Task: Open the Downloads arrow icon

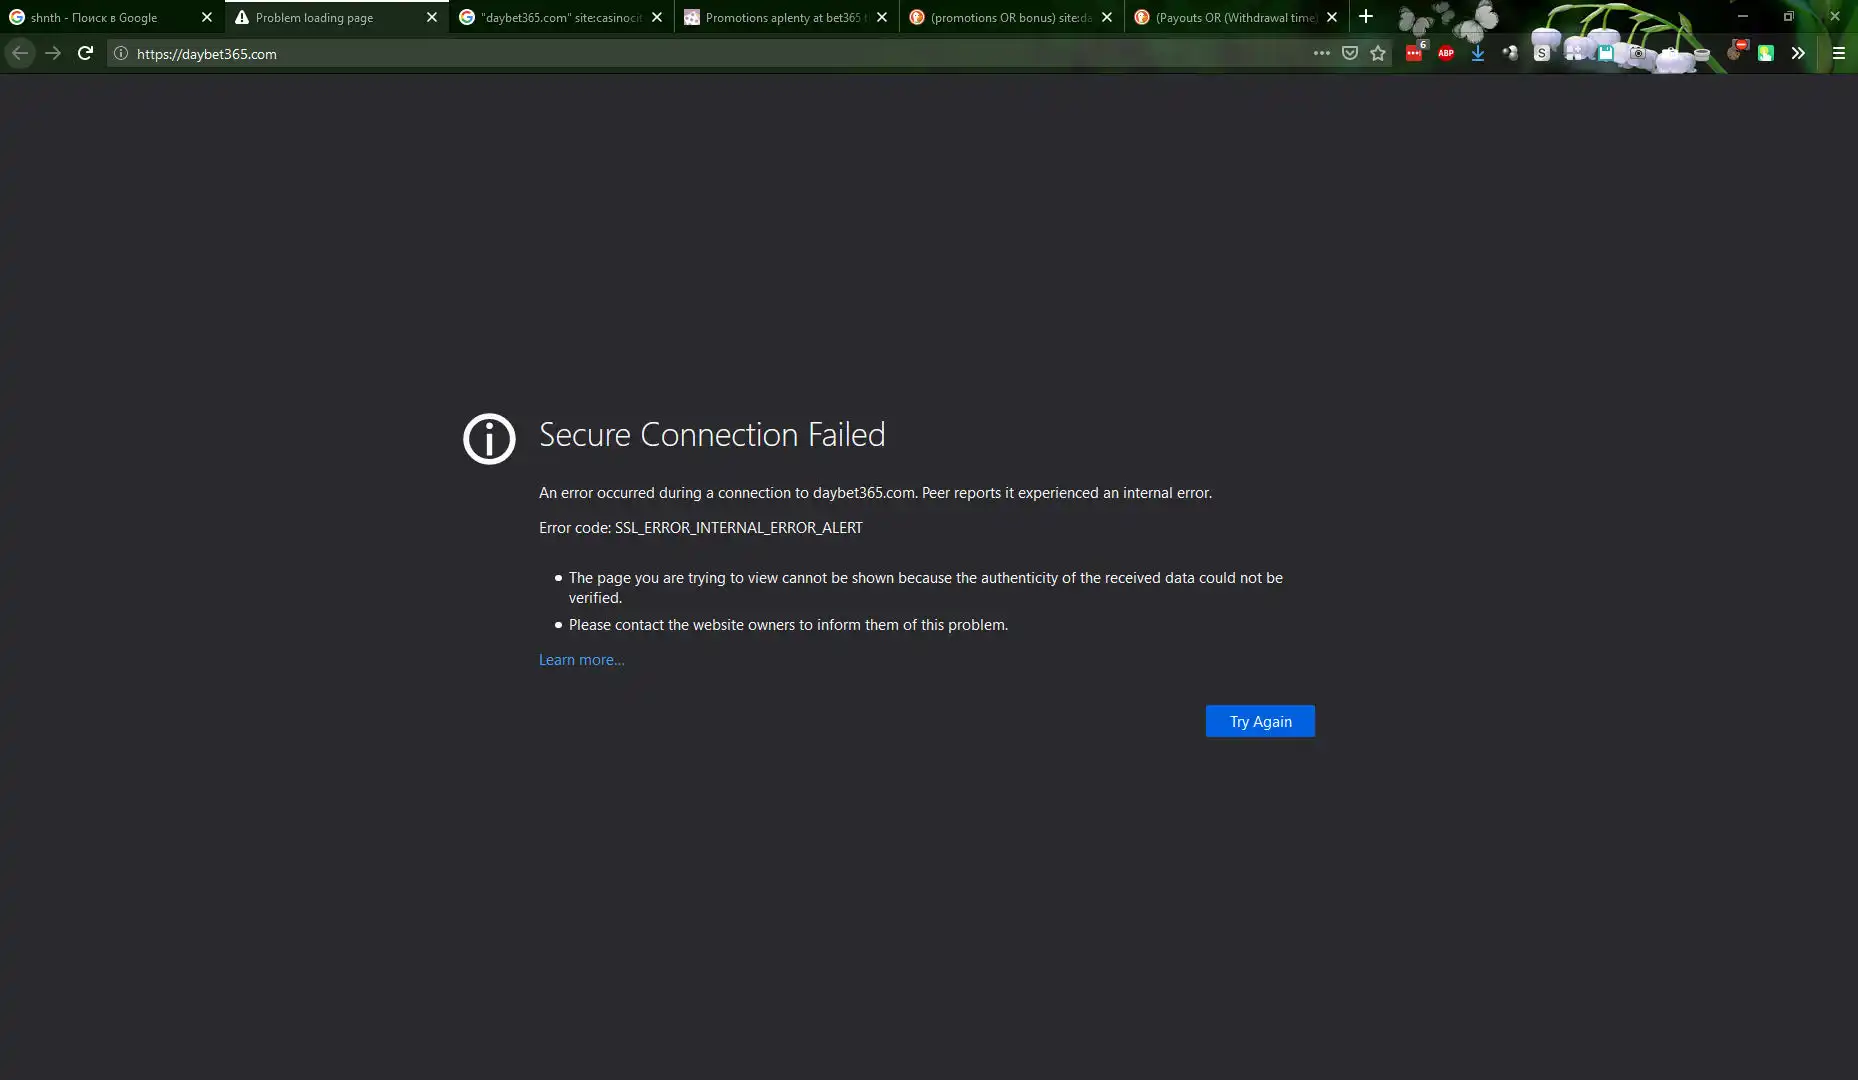Action: point(1478,54)
